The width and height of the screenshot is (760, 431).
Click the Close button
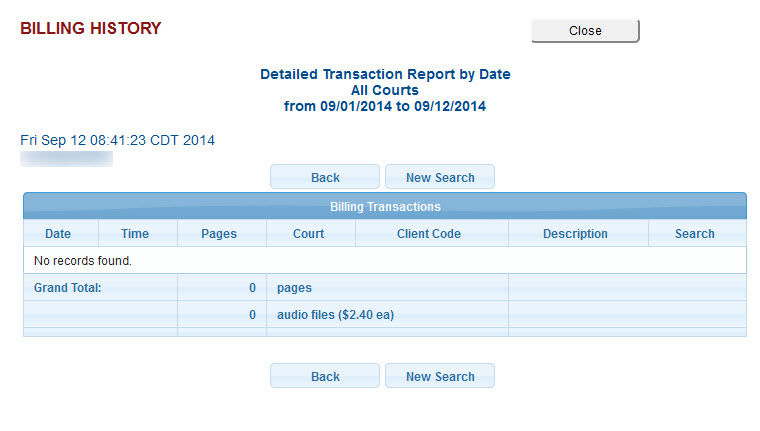click(585, 31)
